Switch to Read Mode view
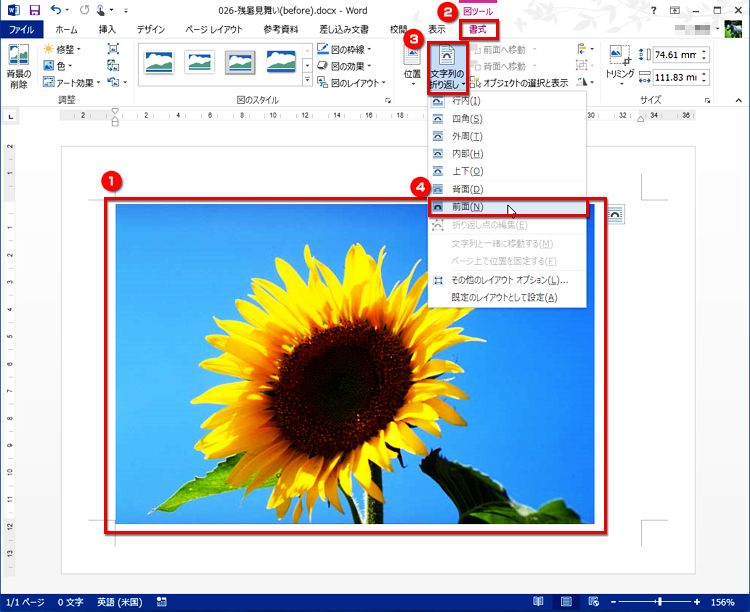 pyautogui.click(x=538, y=601)
